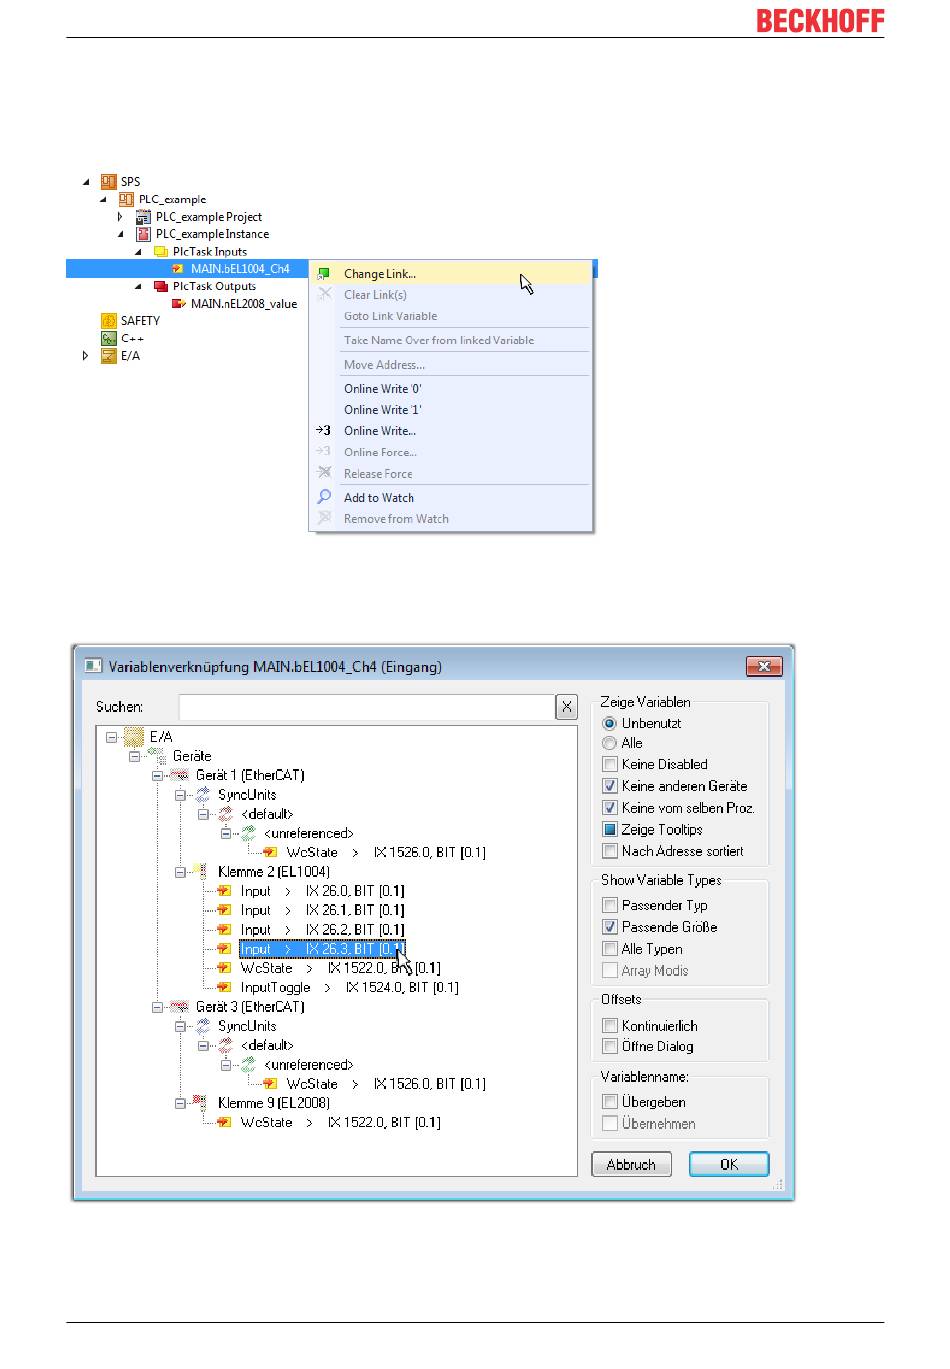The width and height of the screenshot is (950, 1369).
Task: Click the MAIN.nEL2008_value variable icon
Action: [x=179, y=303]
